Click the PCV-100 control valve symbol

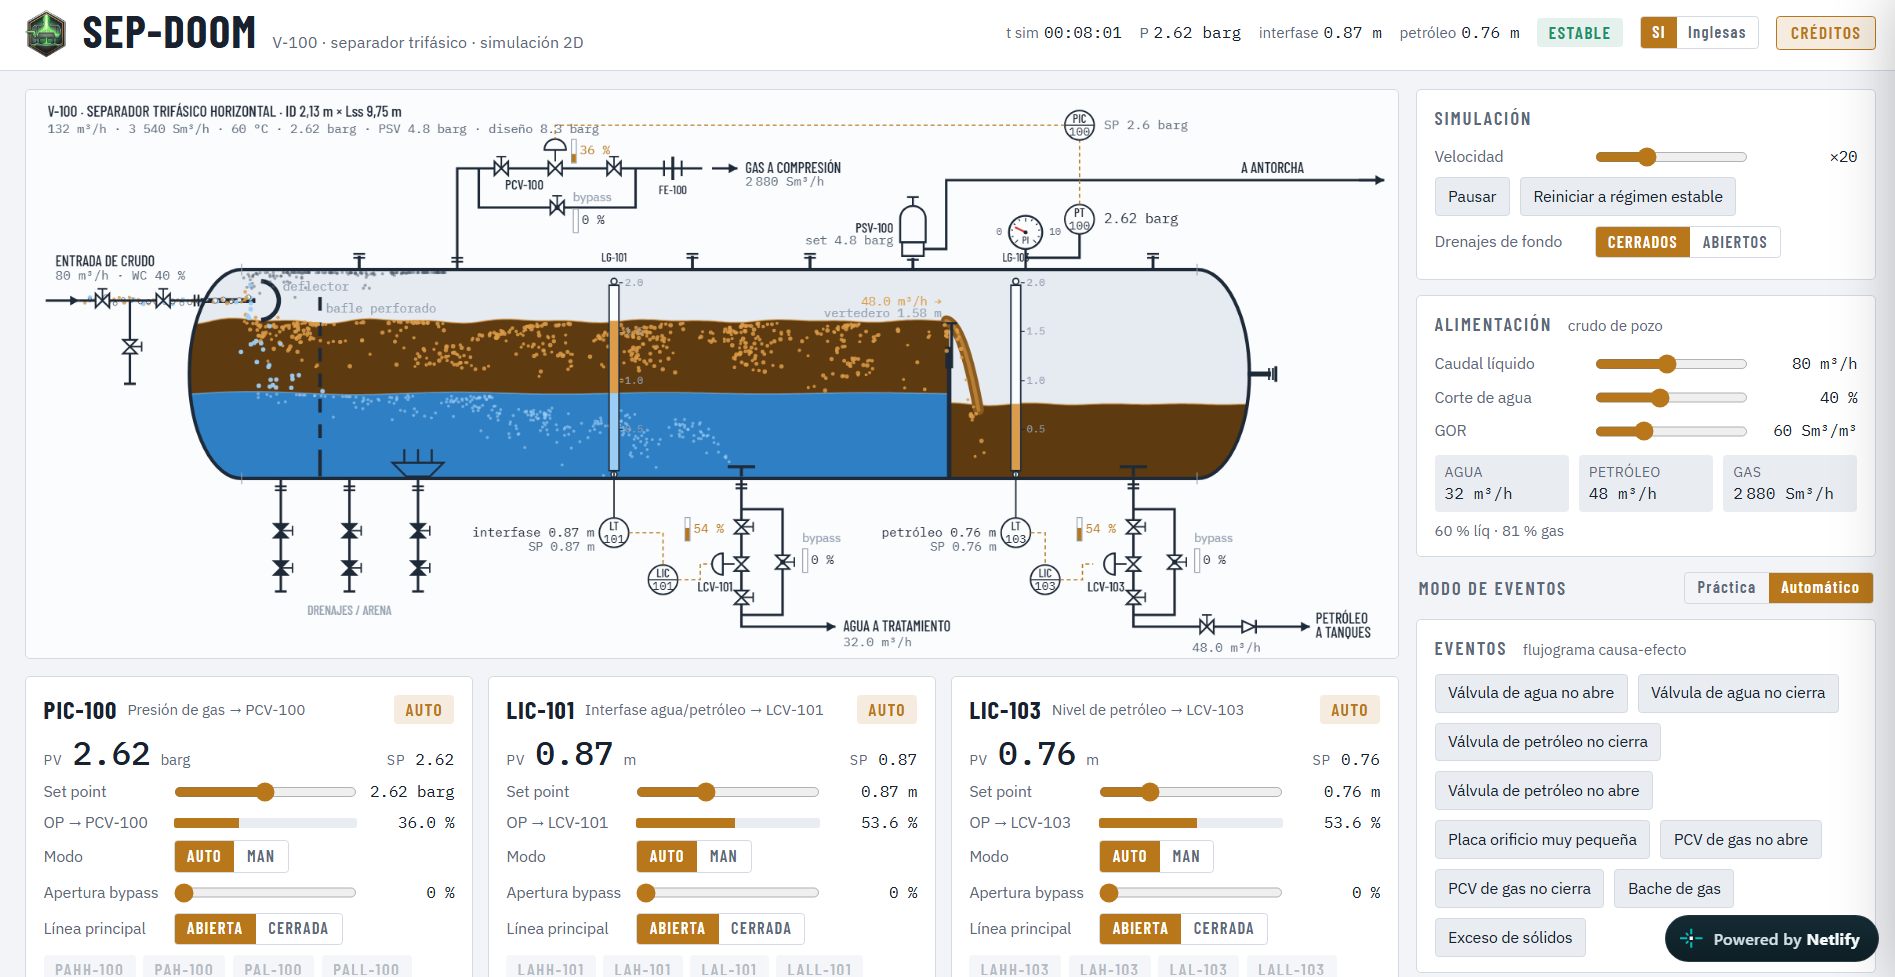click(x=555, y=160)
